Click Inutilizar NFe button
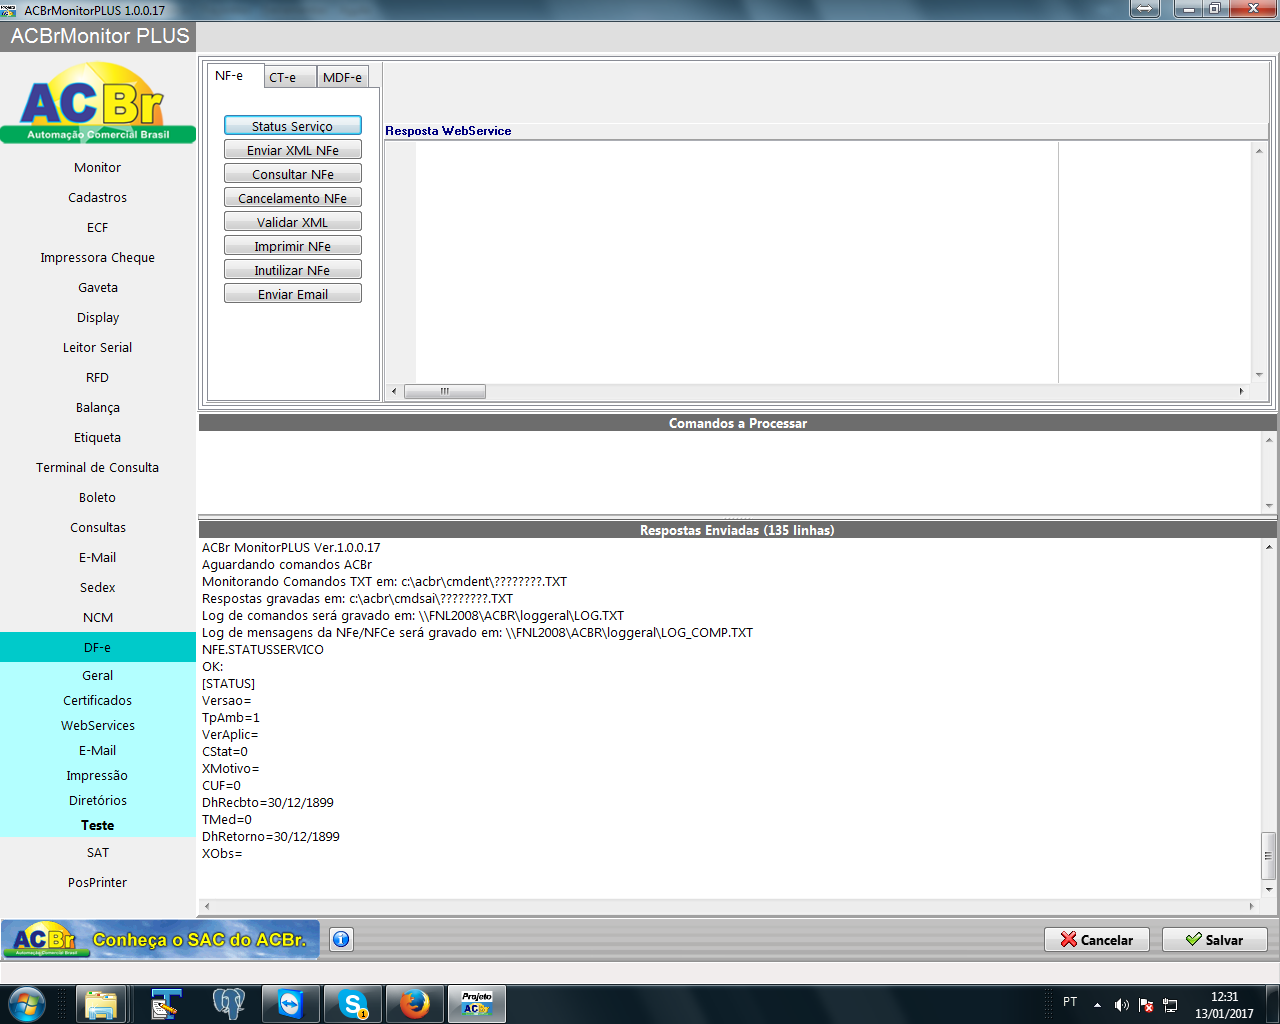Screen dimensions: 1280x1024 293,270
